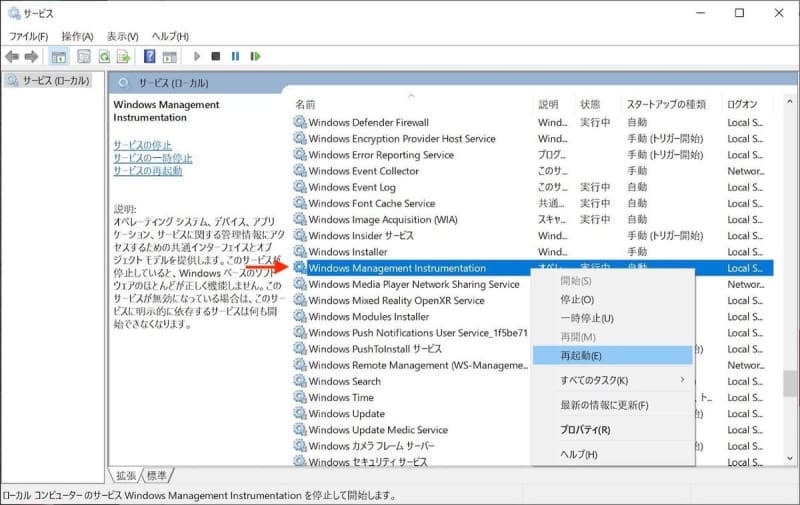Click the Pause Service toolbar icon

(x=235, y=56)
